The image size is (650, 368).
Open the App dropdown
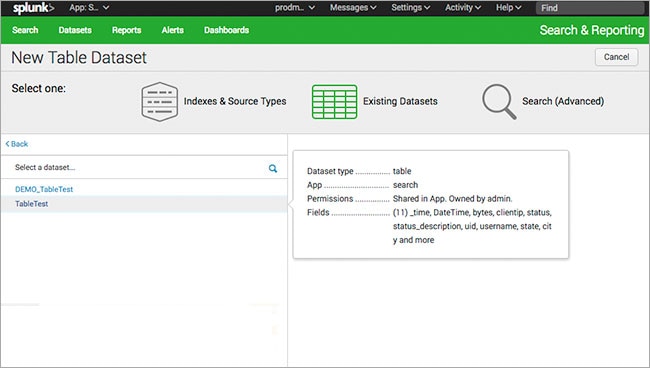click(89, 7)
